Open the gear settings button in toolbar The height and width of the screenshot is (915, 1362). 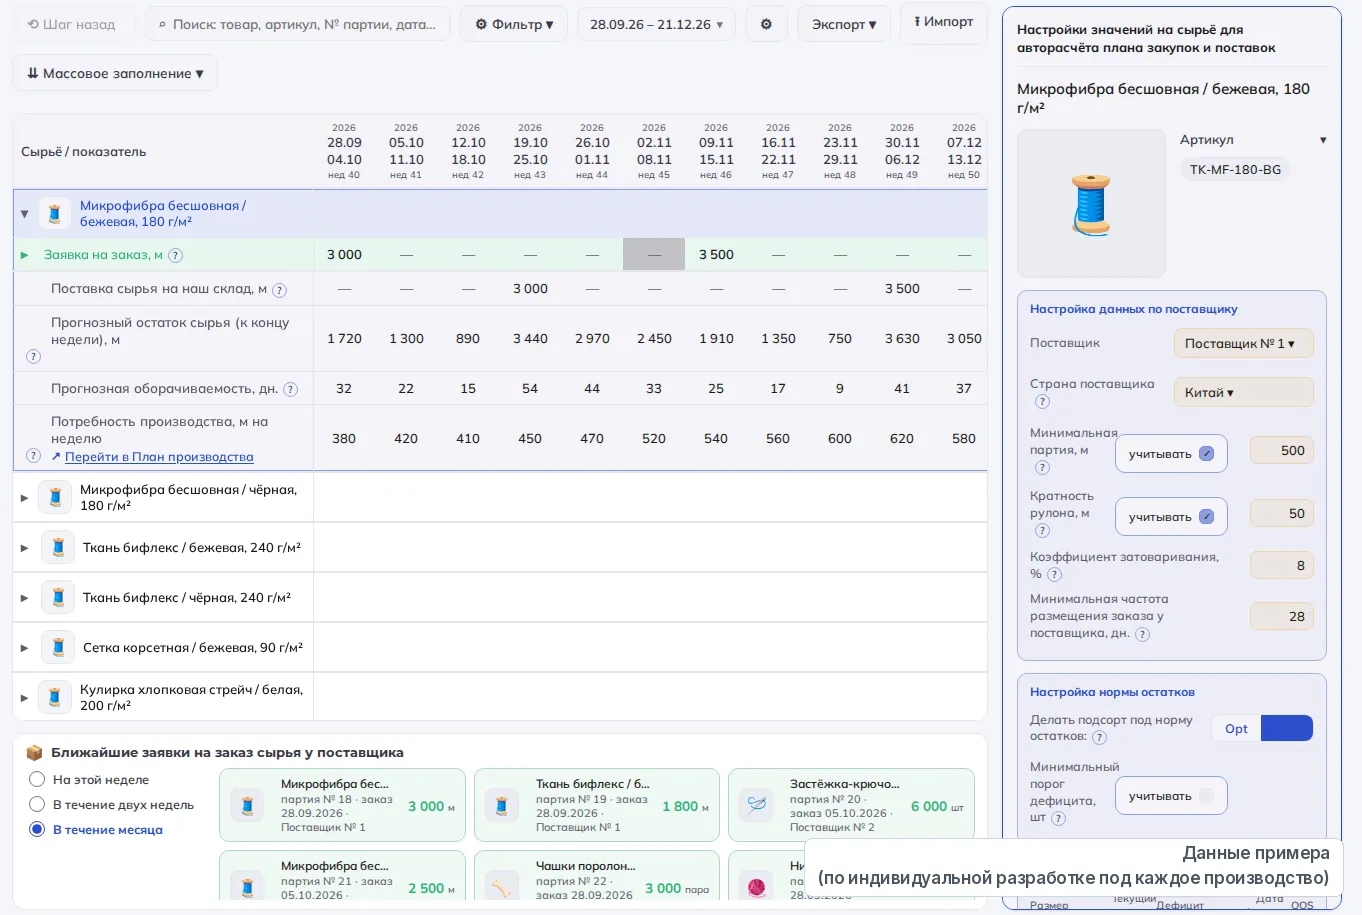[x=766, y=24]
